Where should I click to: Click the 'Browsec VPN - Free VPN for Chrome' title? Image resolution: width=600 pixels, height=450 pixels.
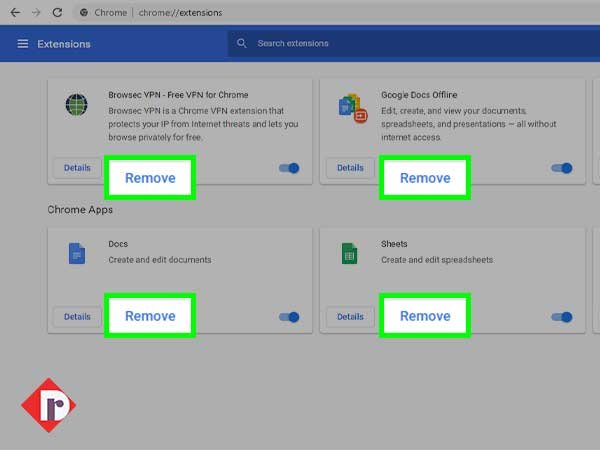tap(178, 95)
